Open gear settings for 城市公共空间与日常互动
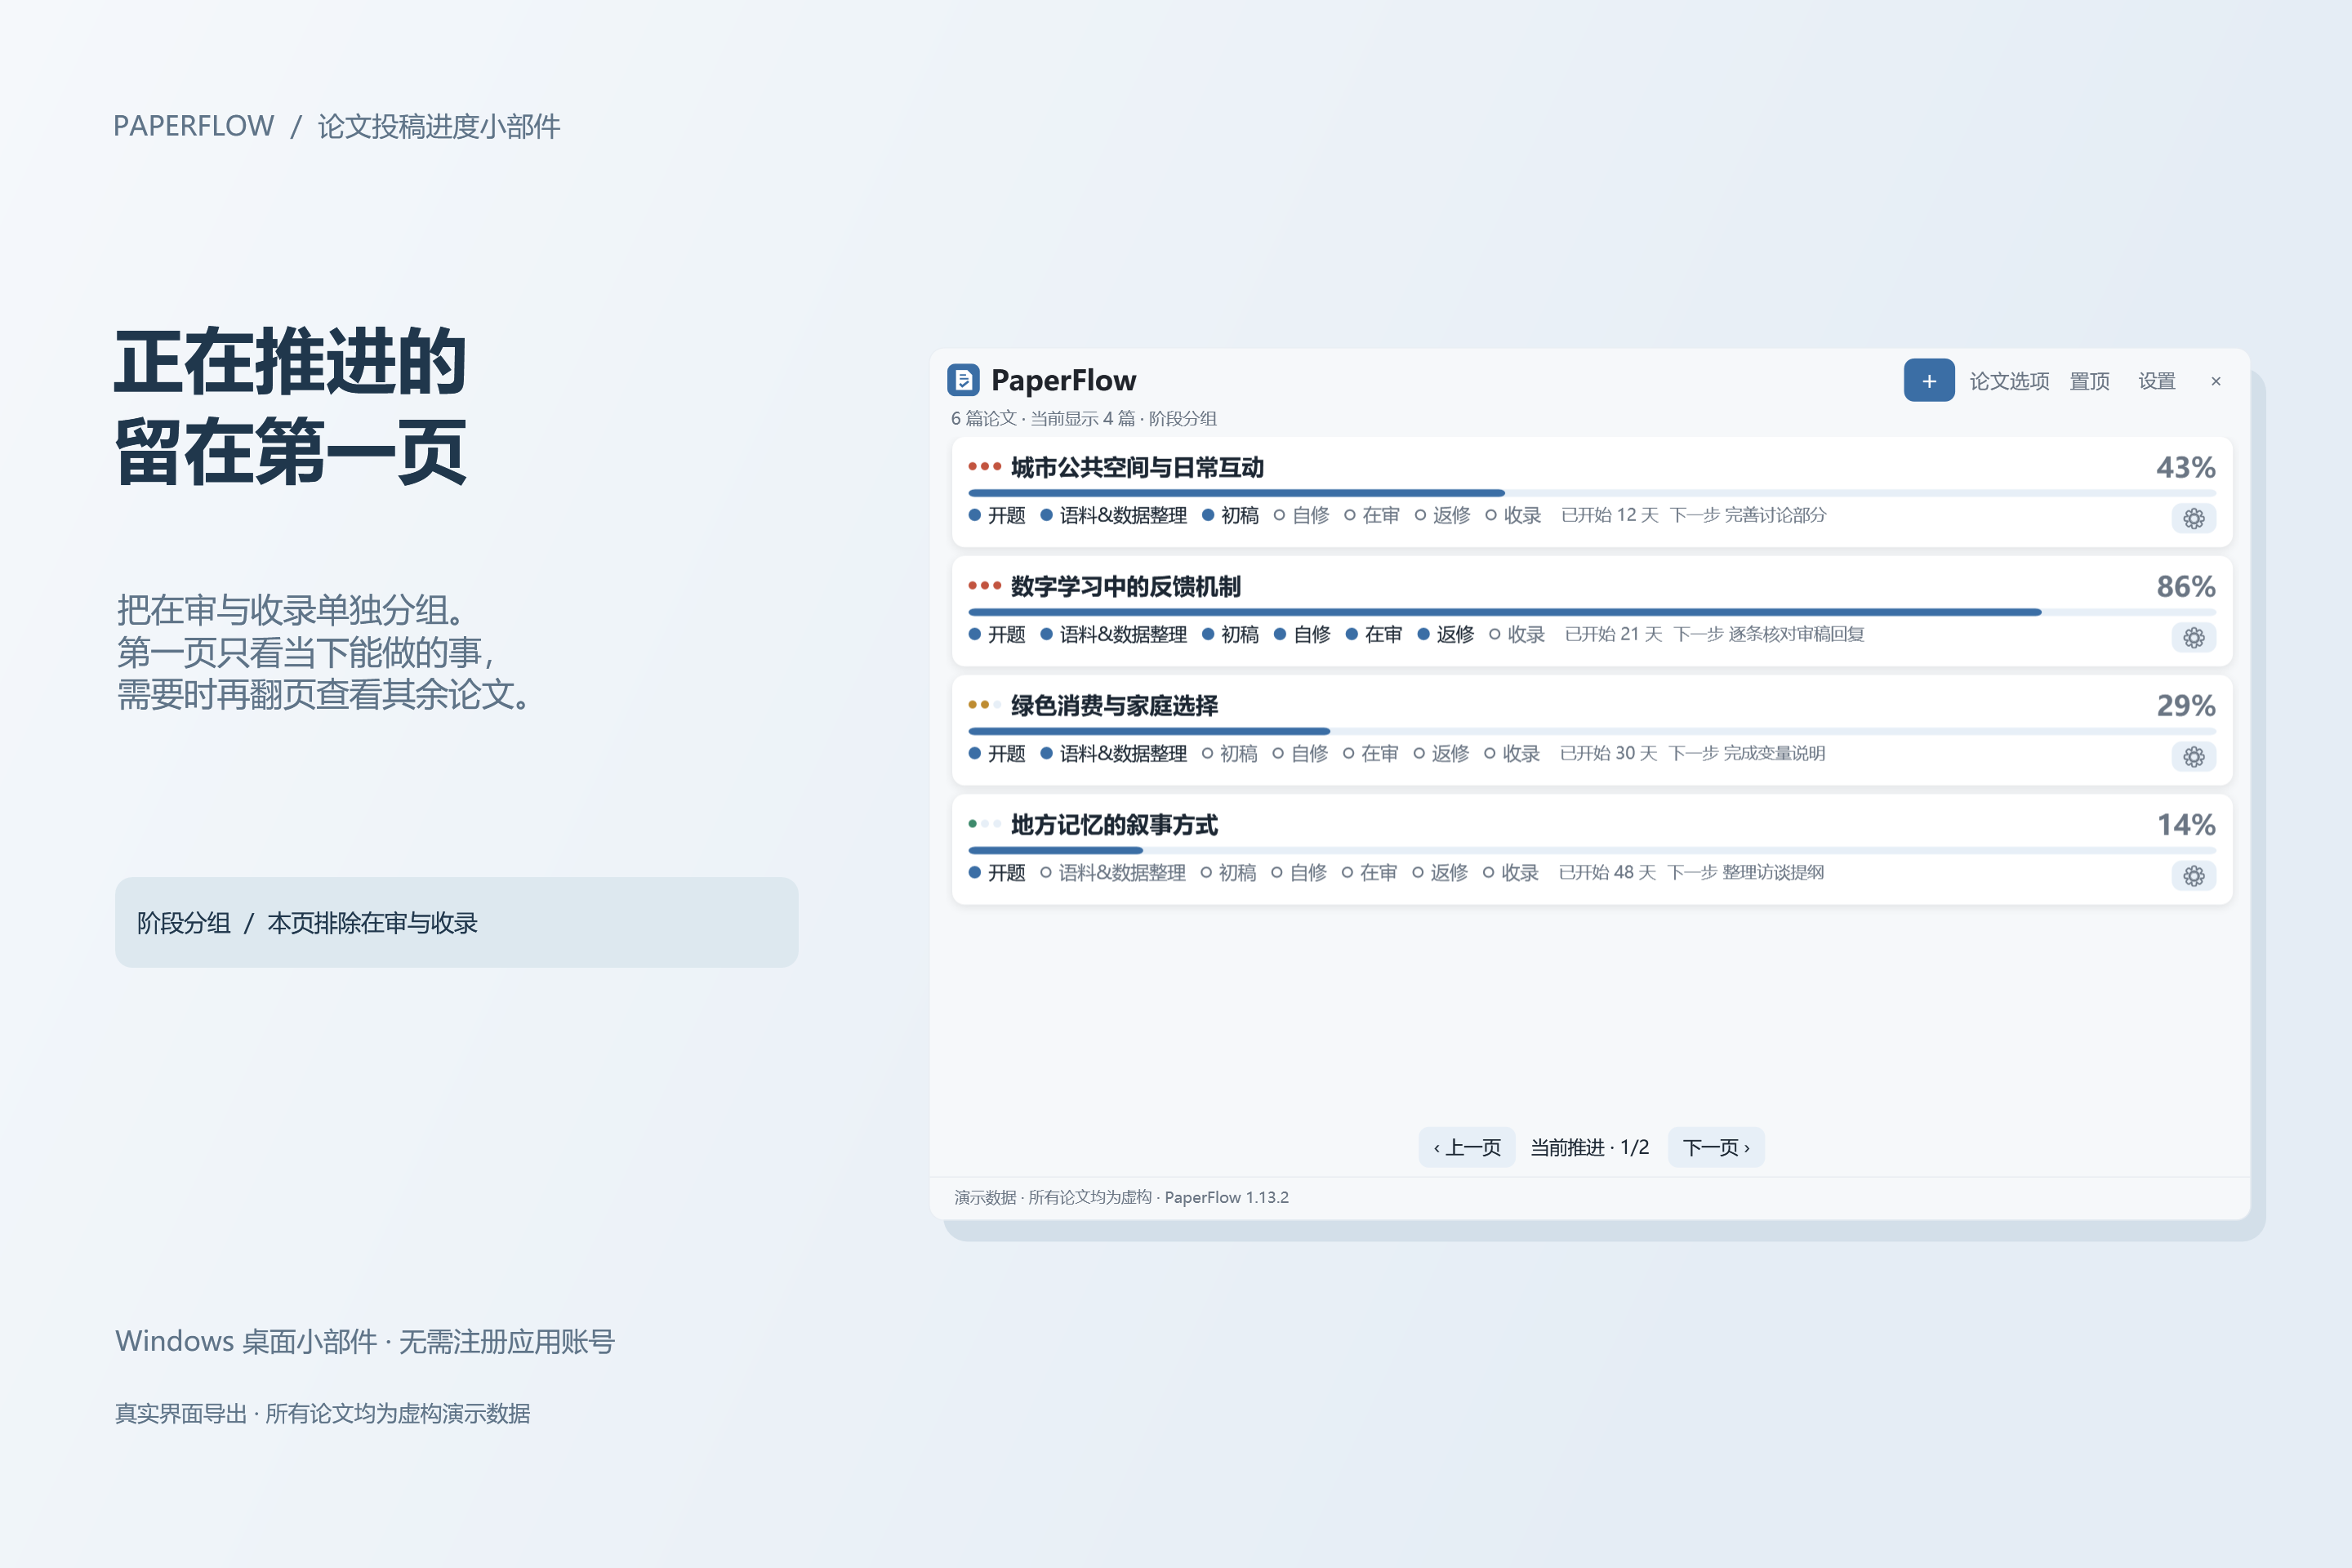The height and width of the screenshot is (1568, 2352). point(2194,518)
